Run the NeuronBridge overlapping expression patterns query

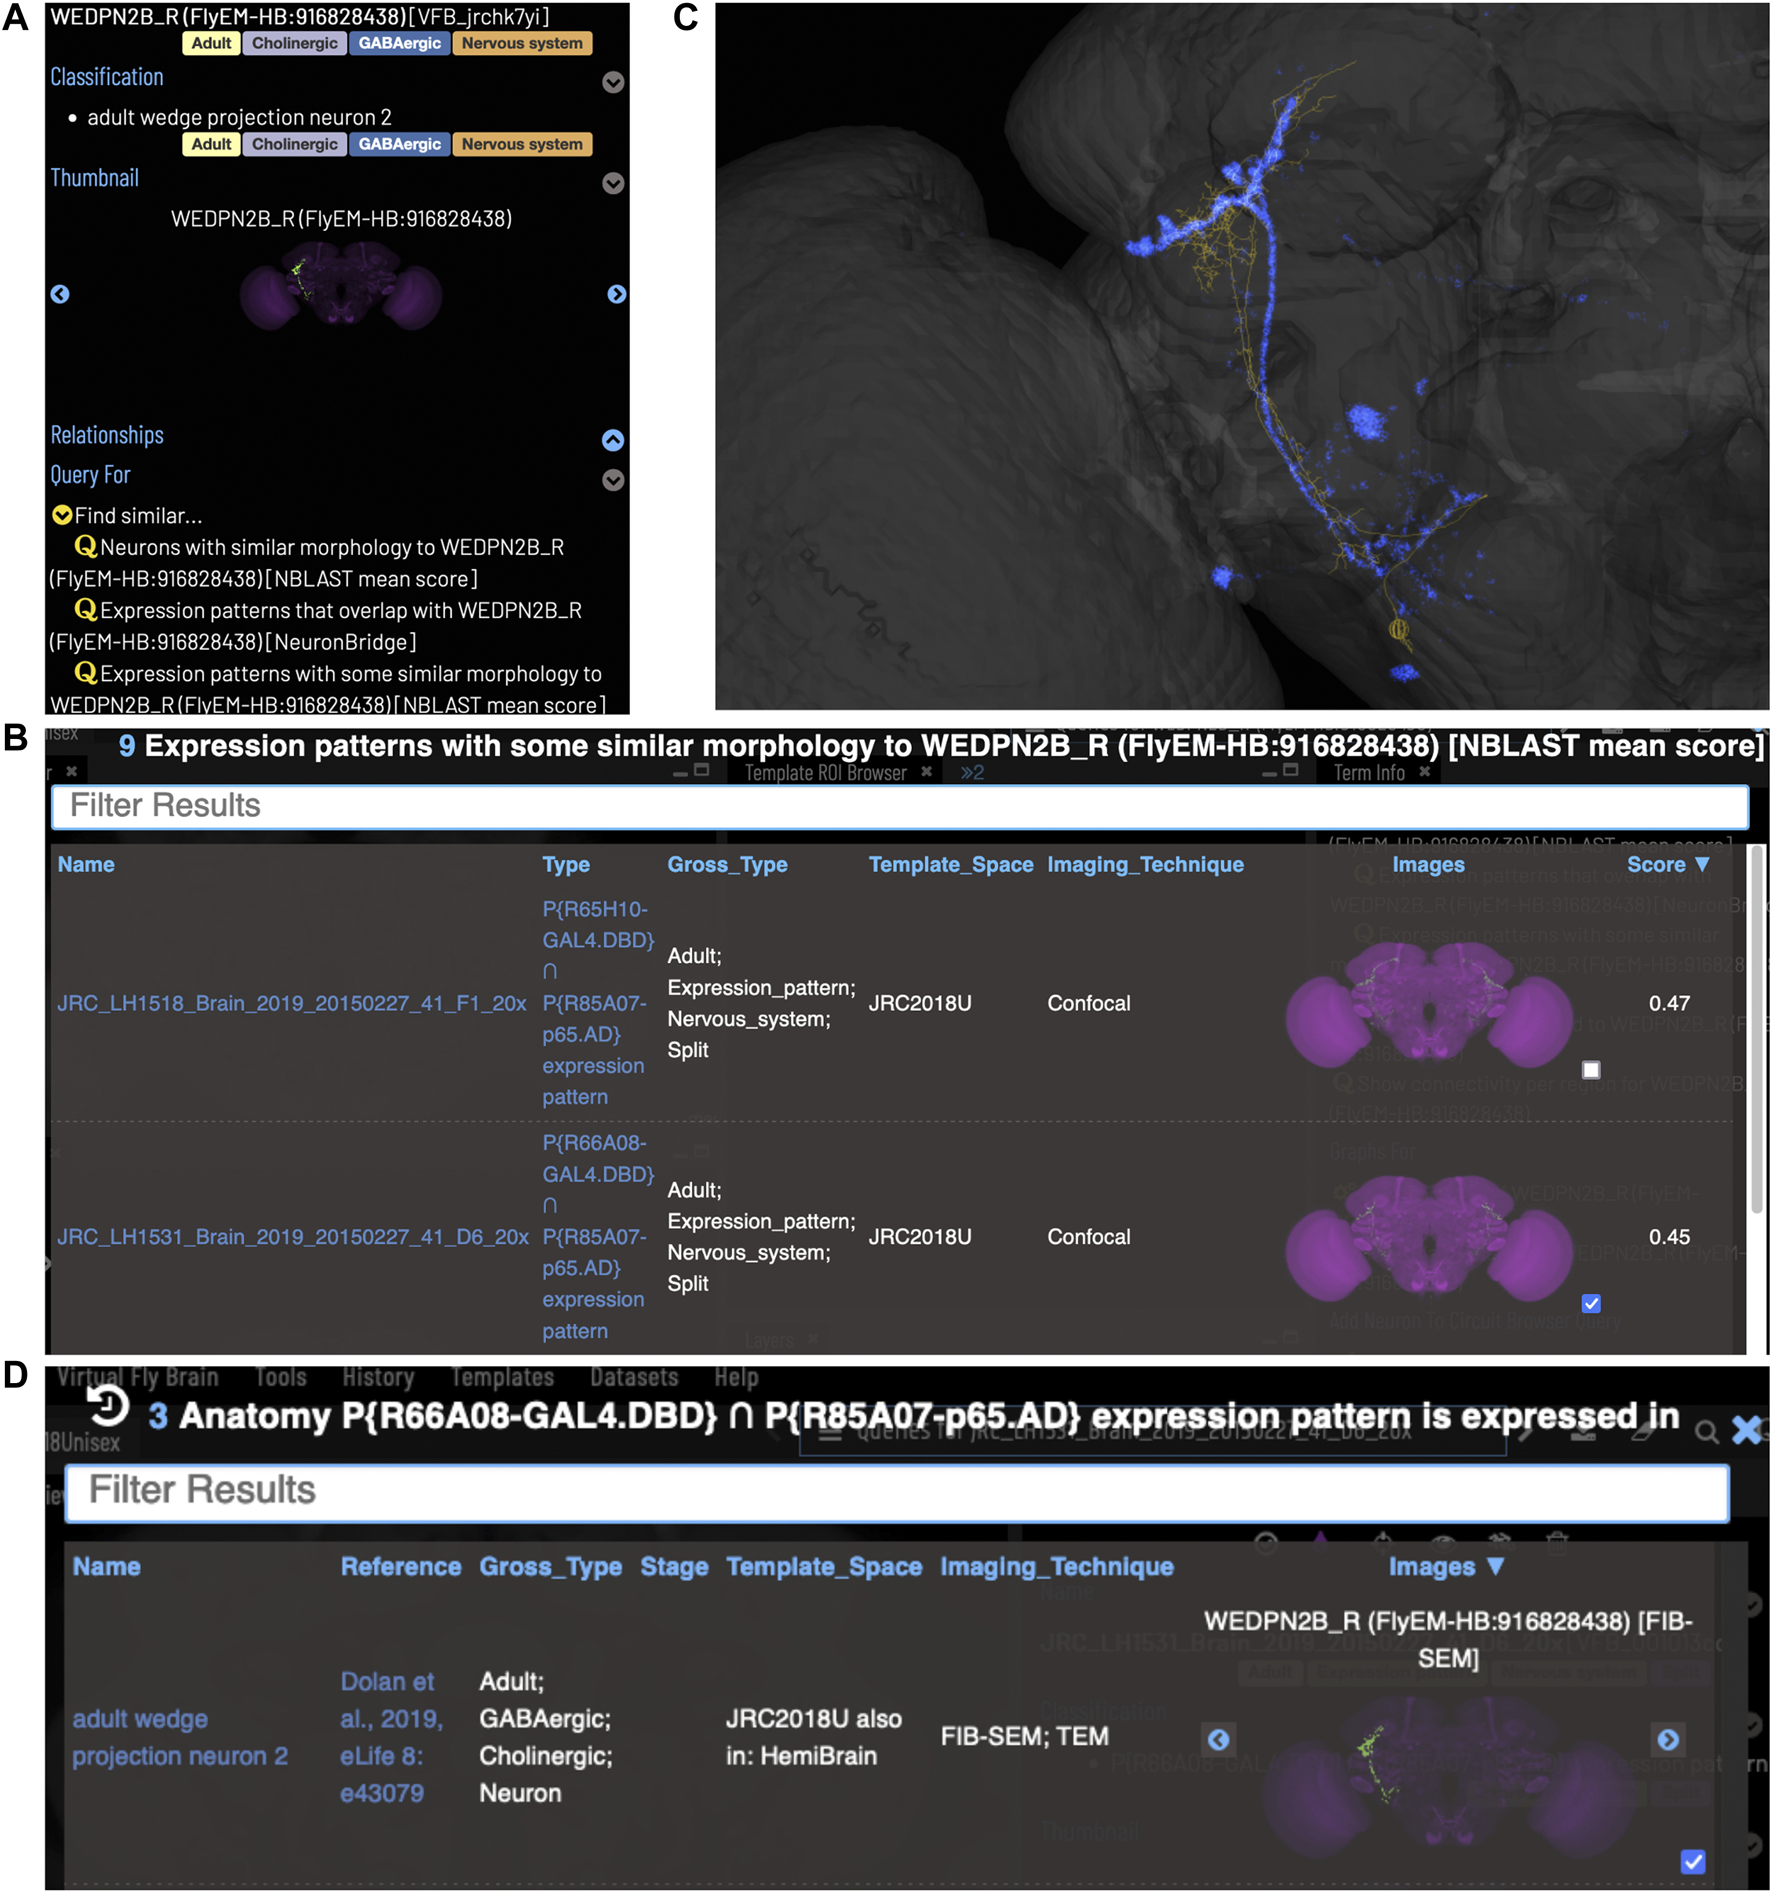[x=340, y=611]
